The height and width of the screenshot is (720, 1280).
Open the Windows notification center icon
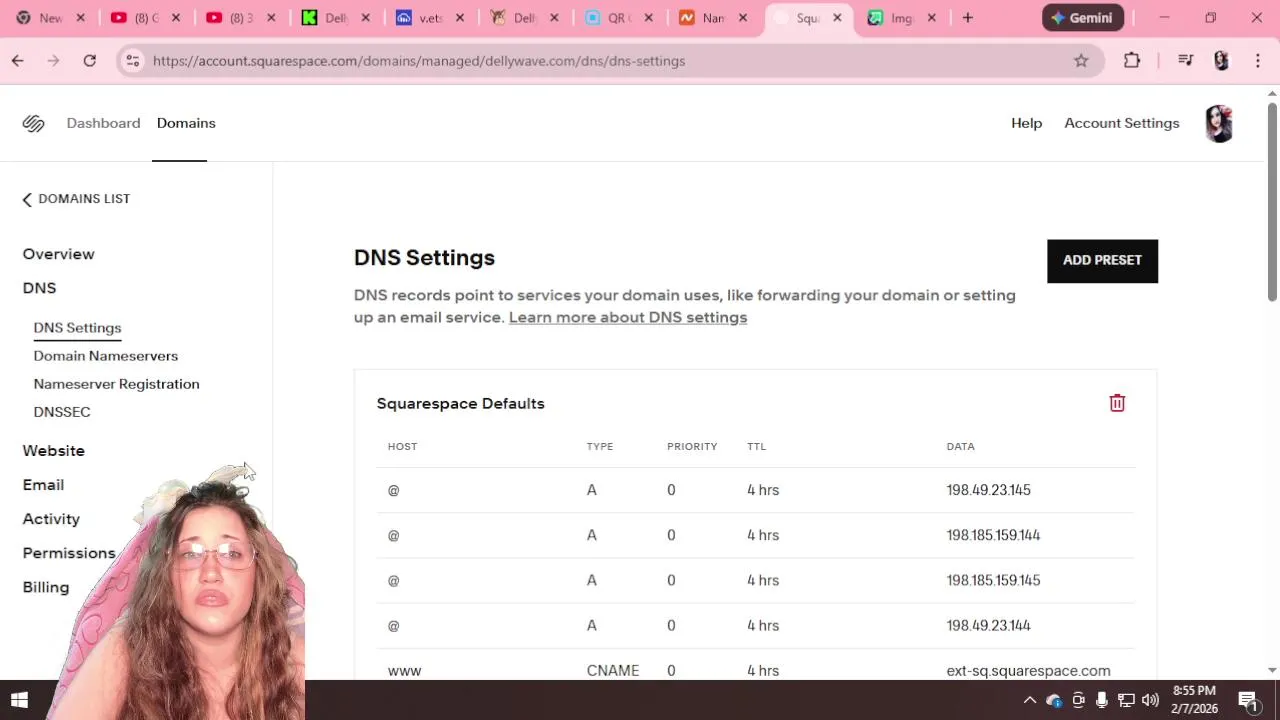[1248, 700]
